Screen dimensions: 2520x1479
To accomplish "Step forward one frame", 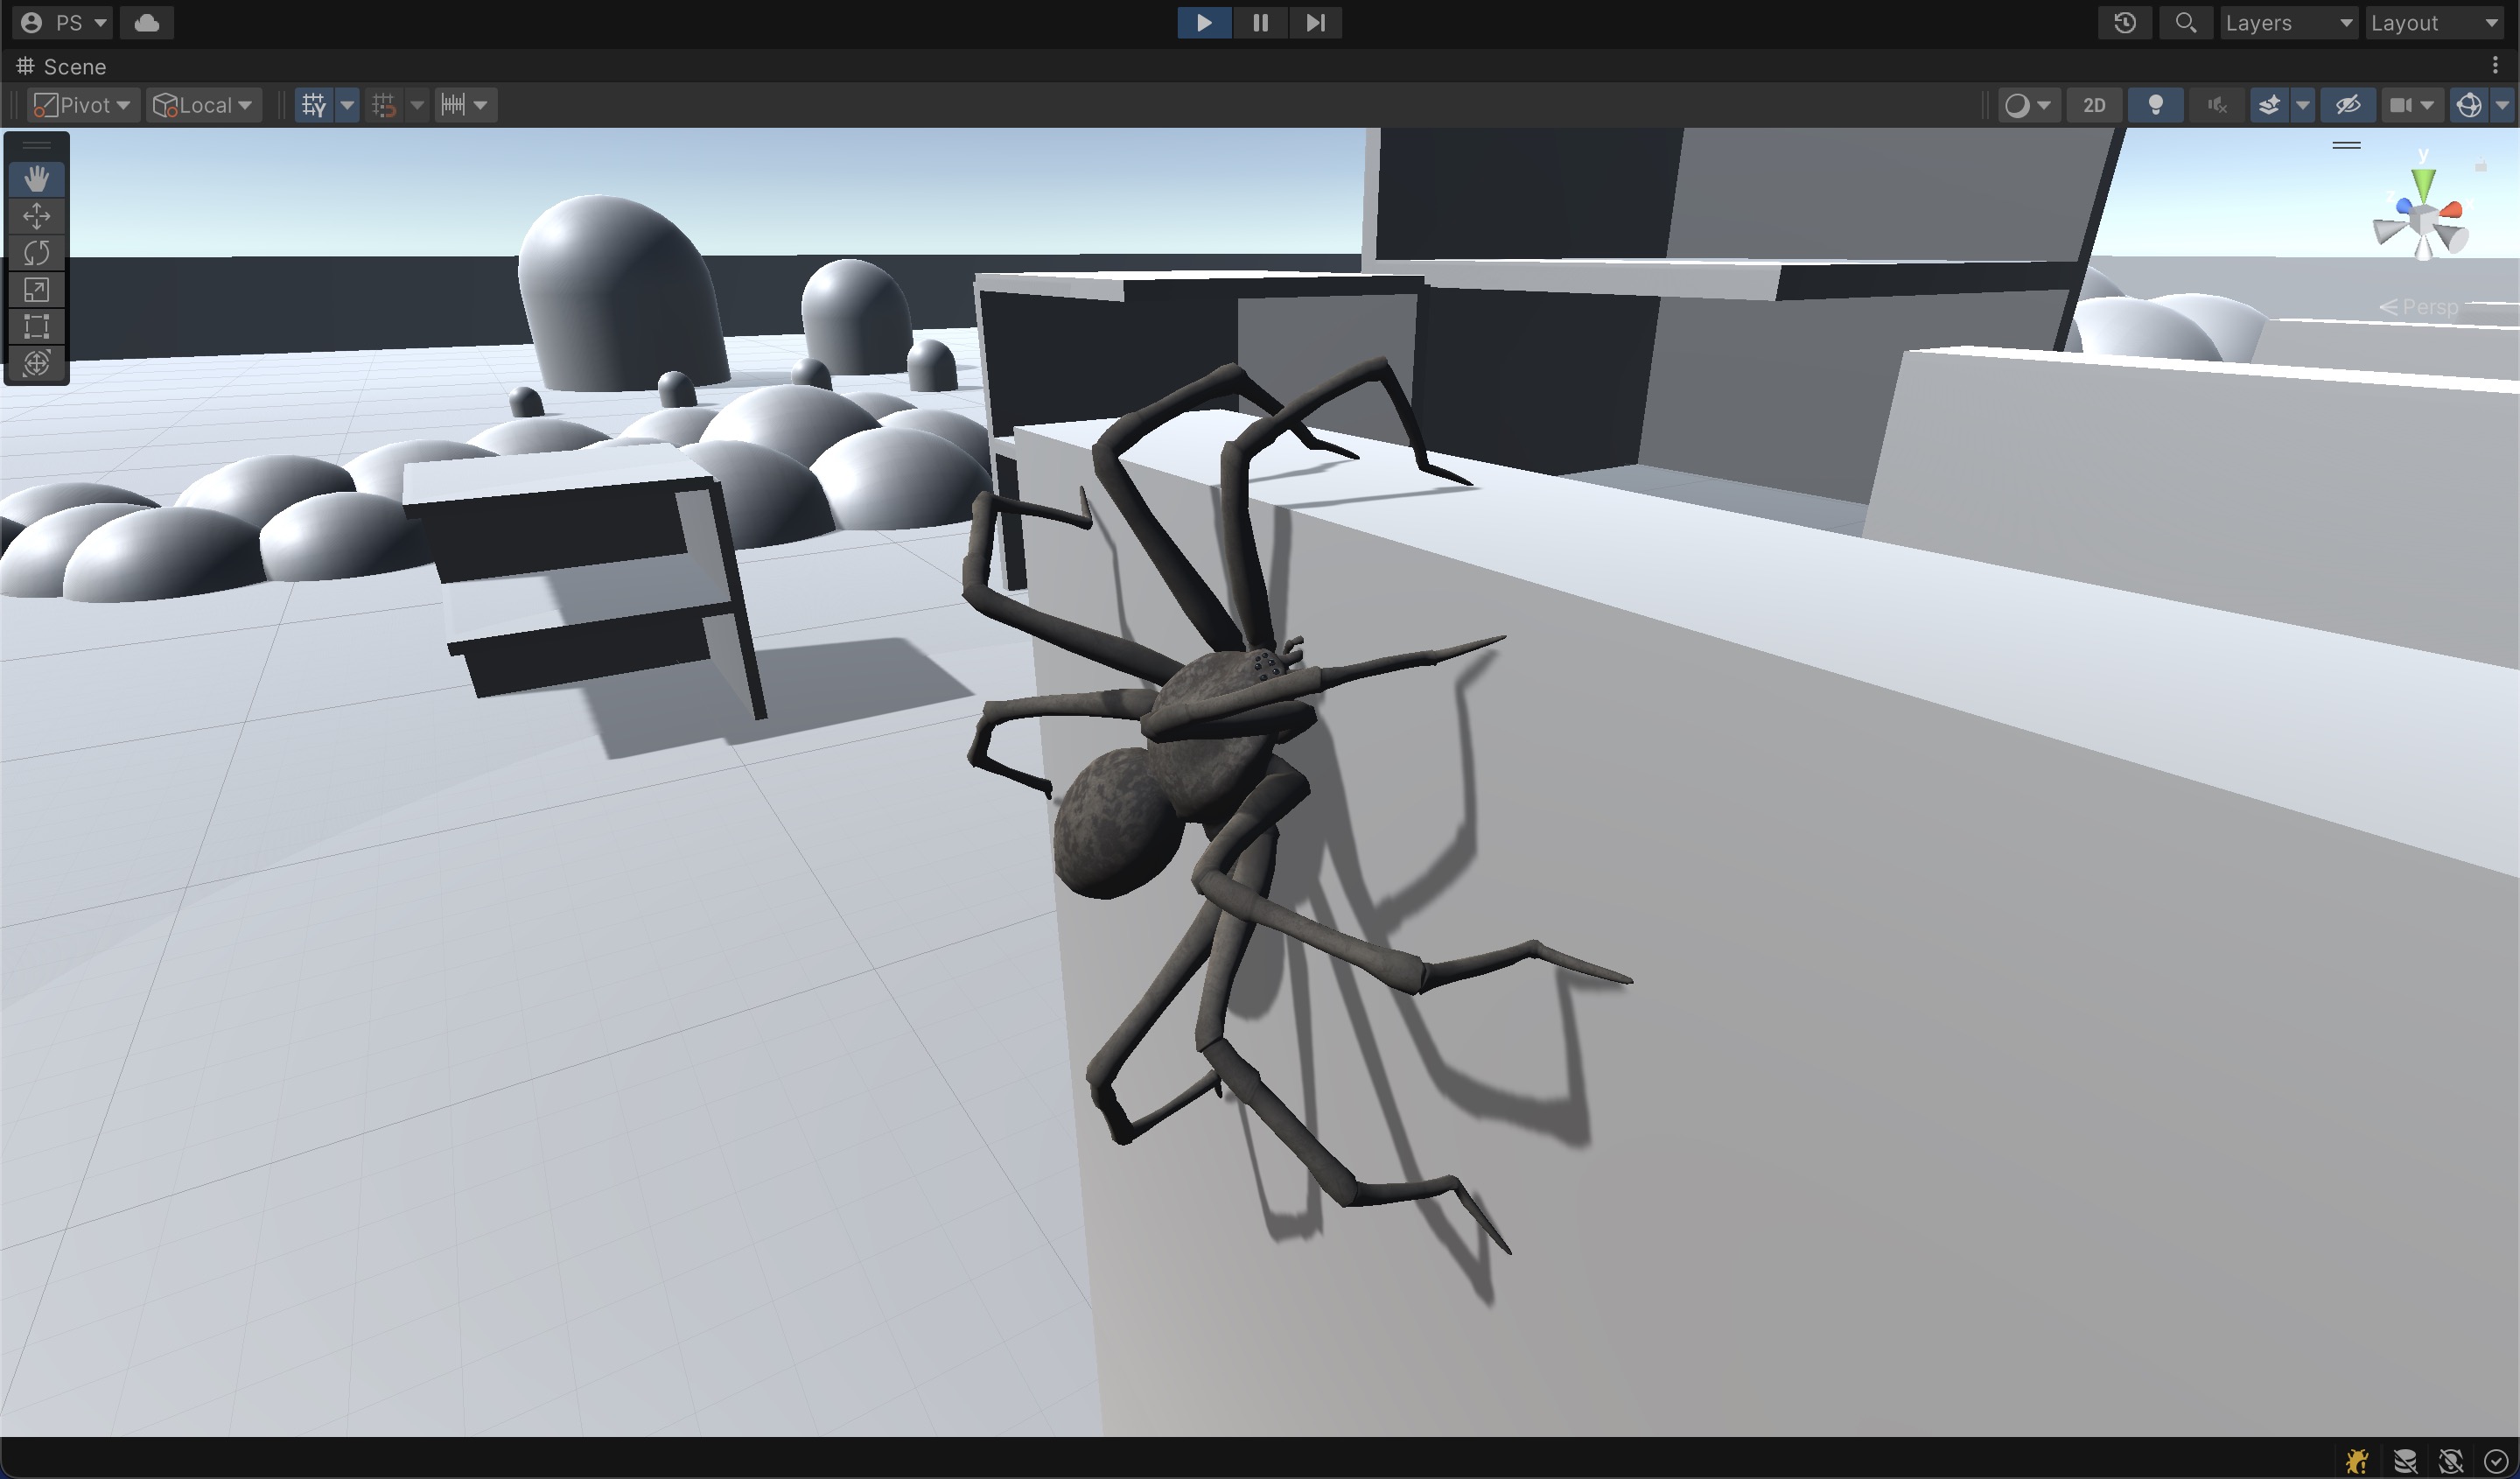I will click(1315, 22).
